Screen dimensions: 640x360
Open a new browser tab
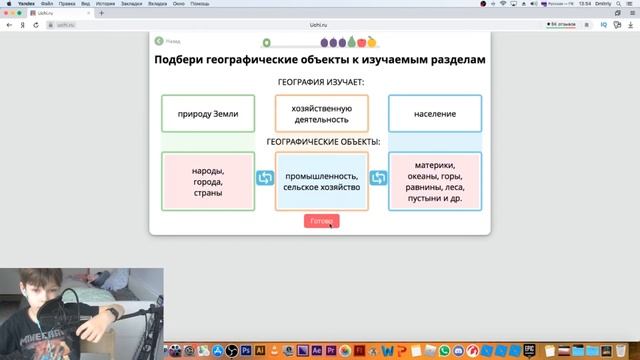tap(101, 13)
